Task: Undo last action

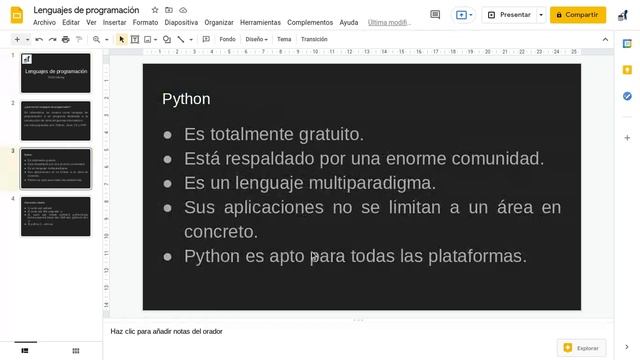Action: point(39,39)
